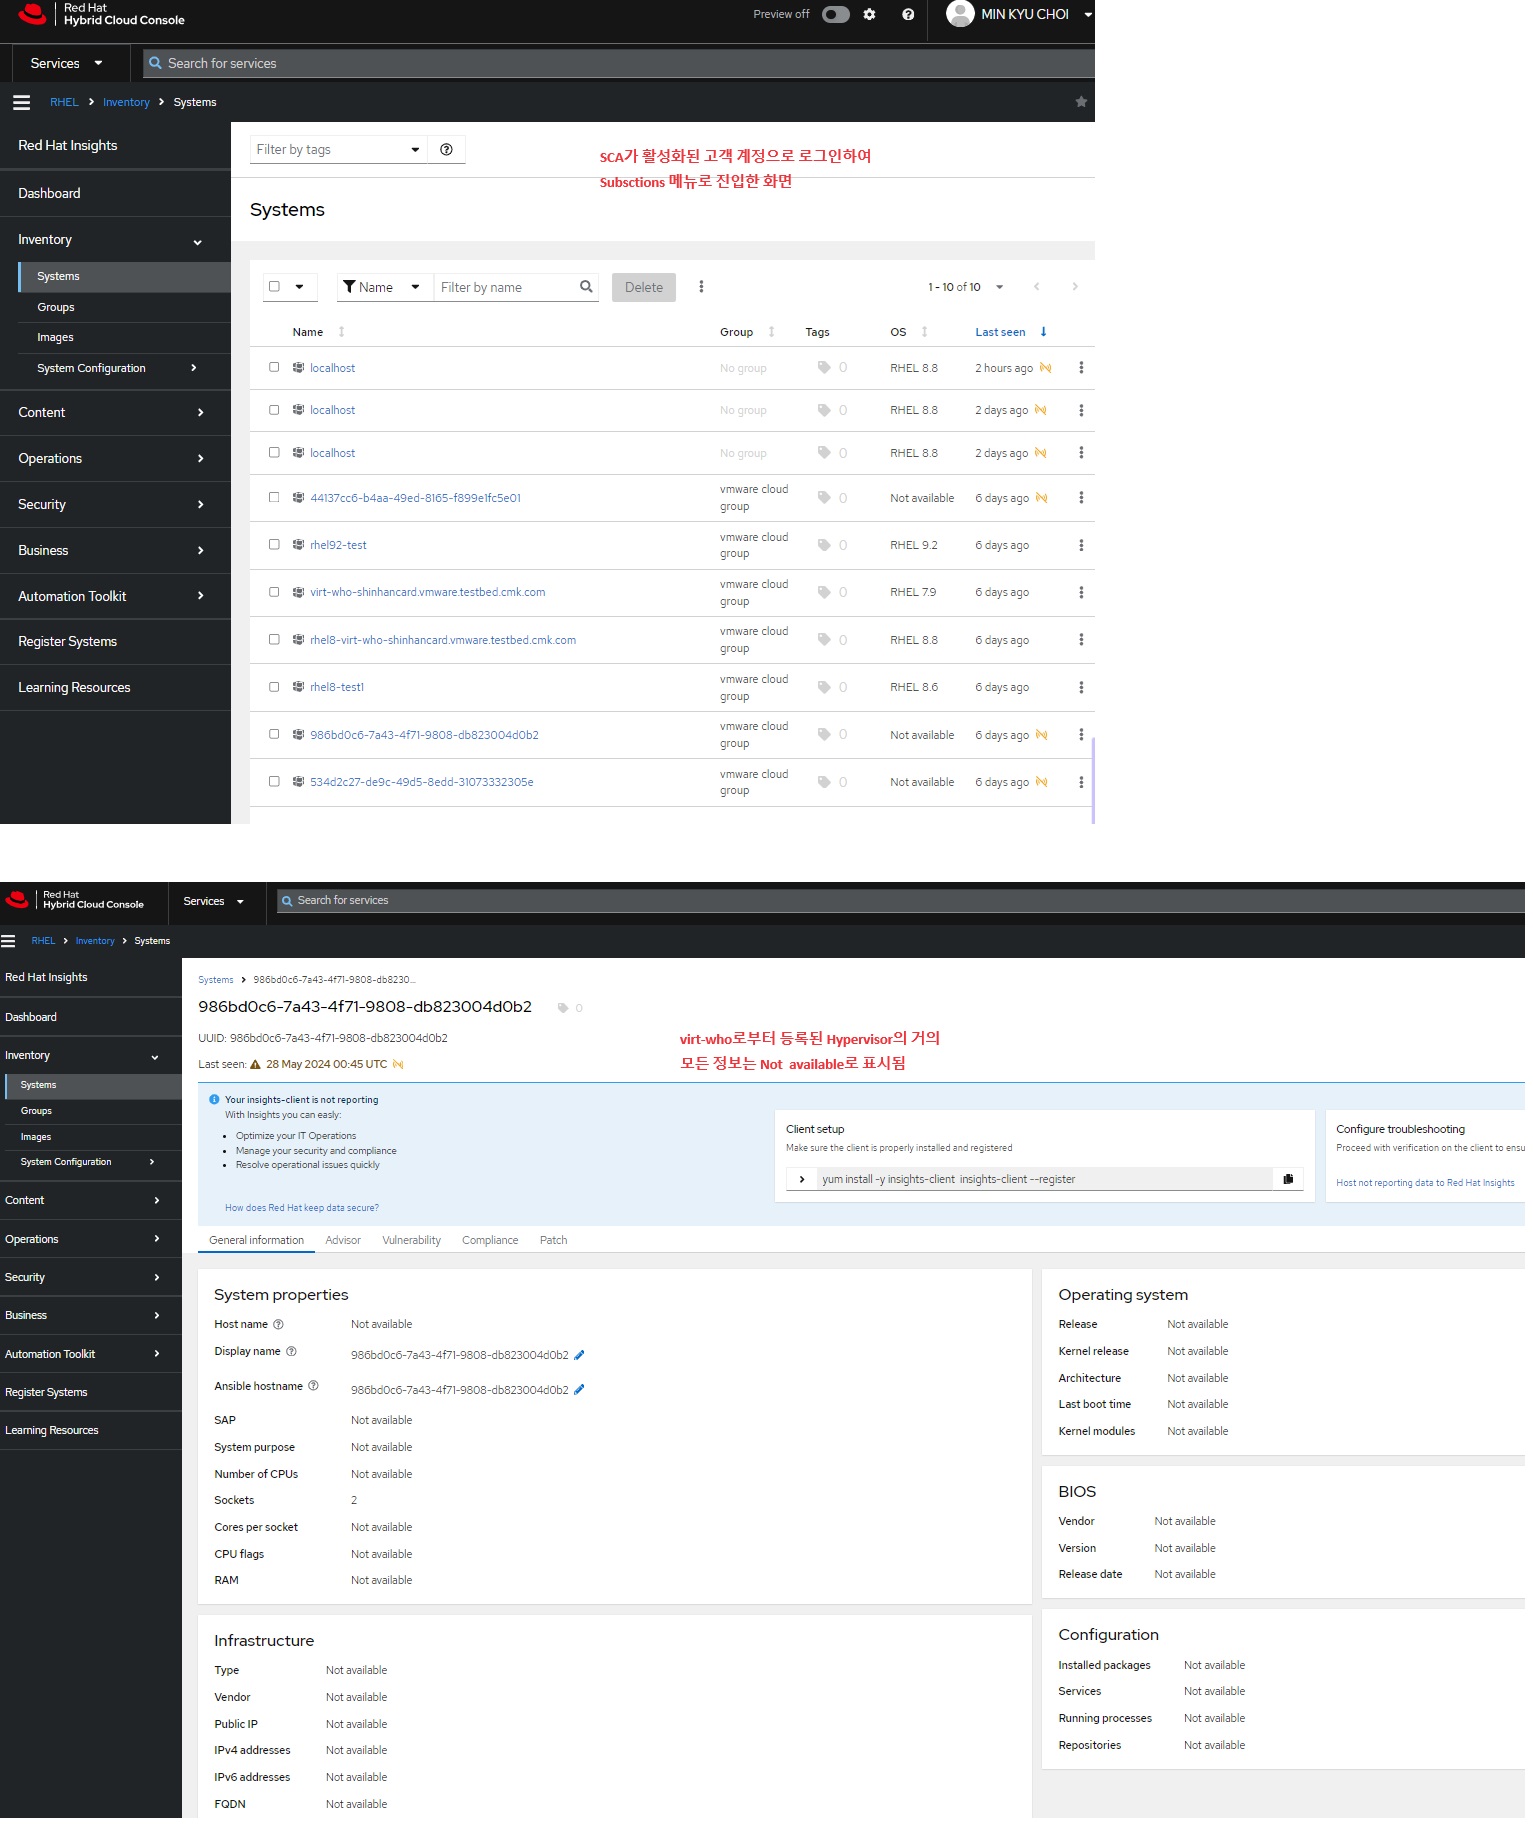
Task: Open 'How does Red Hat keep data secure?'
Action: [302, 1208]
